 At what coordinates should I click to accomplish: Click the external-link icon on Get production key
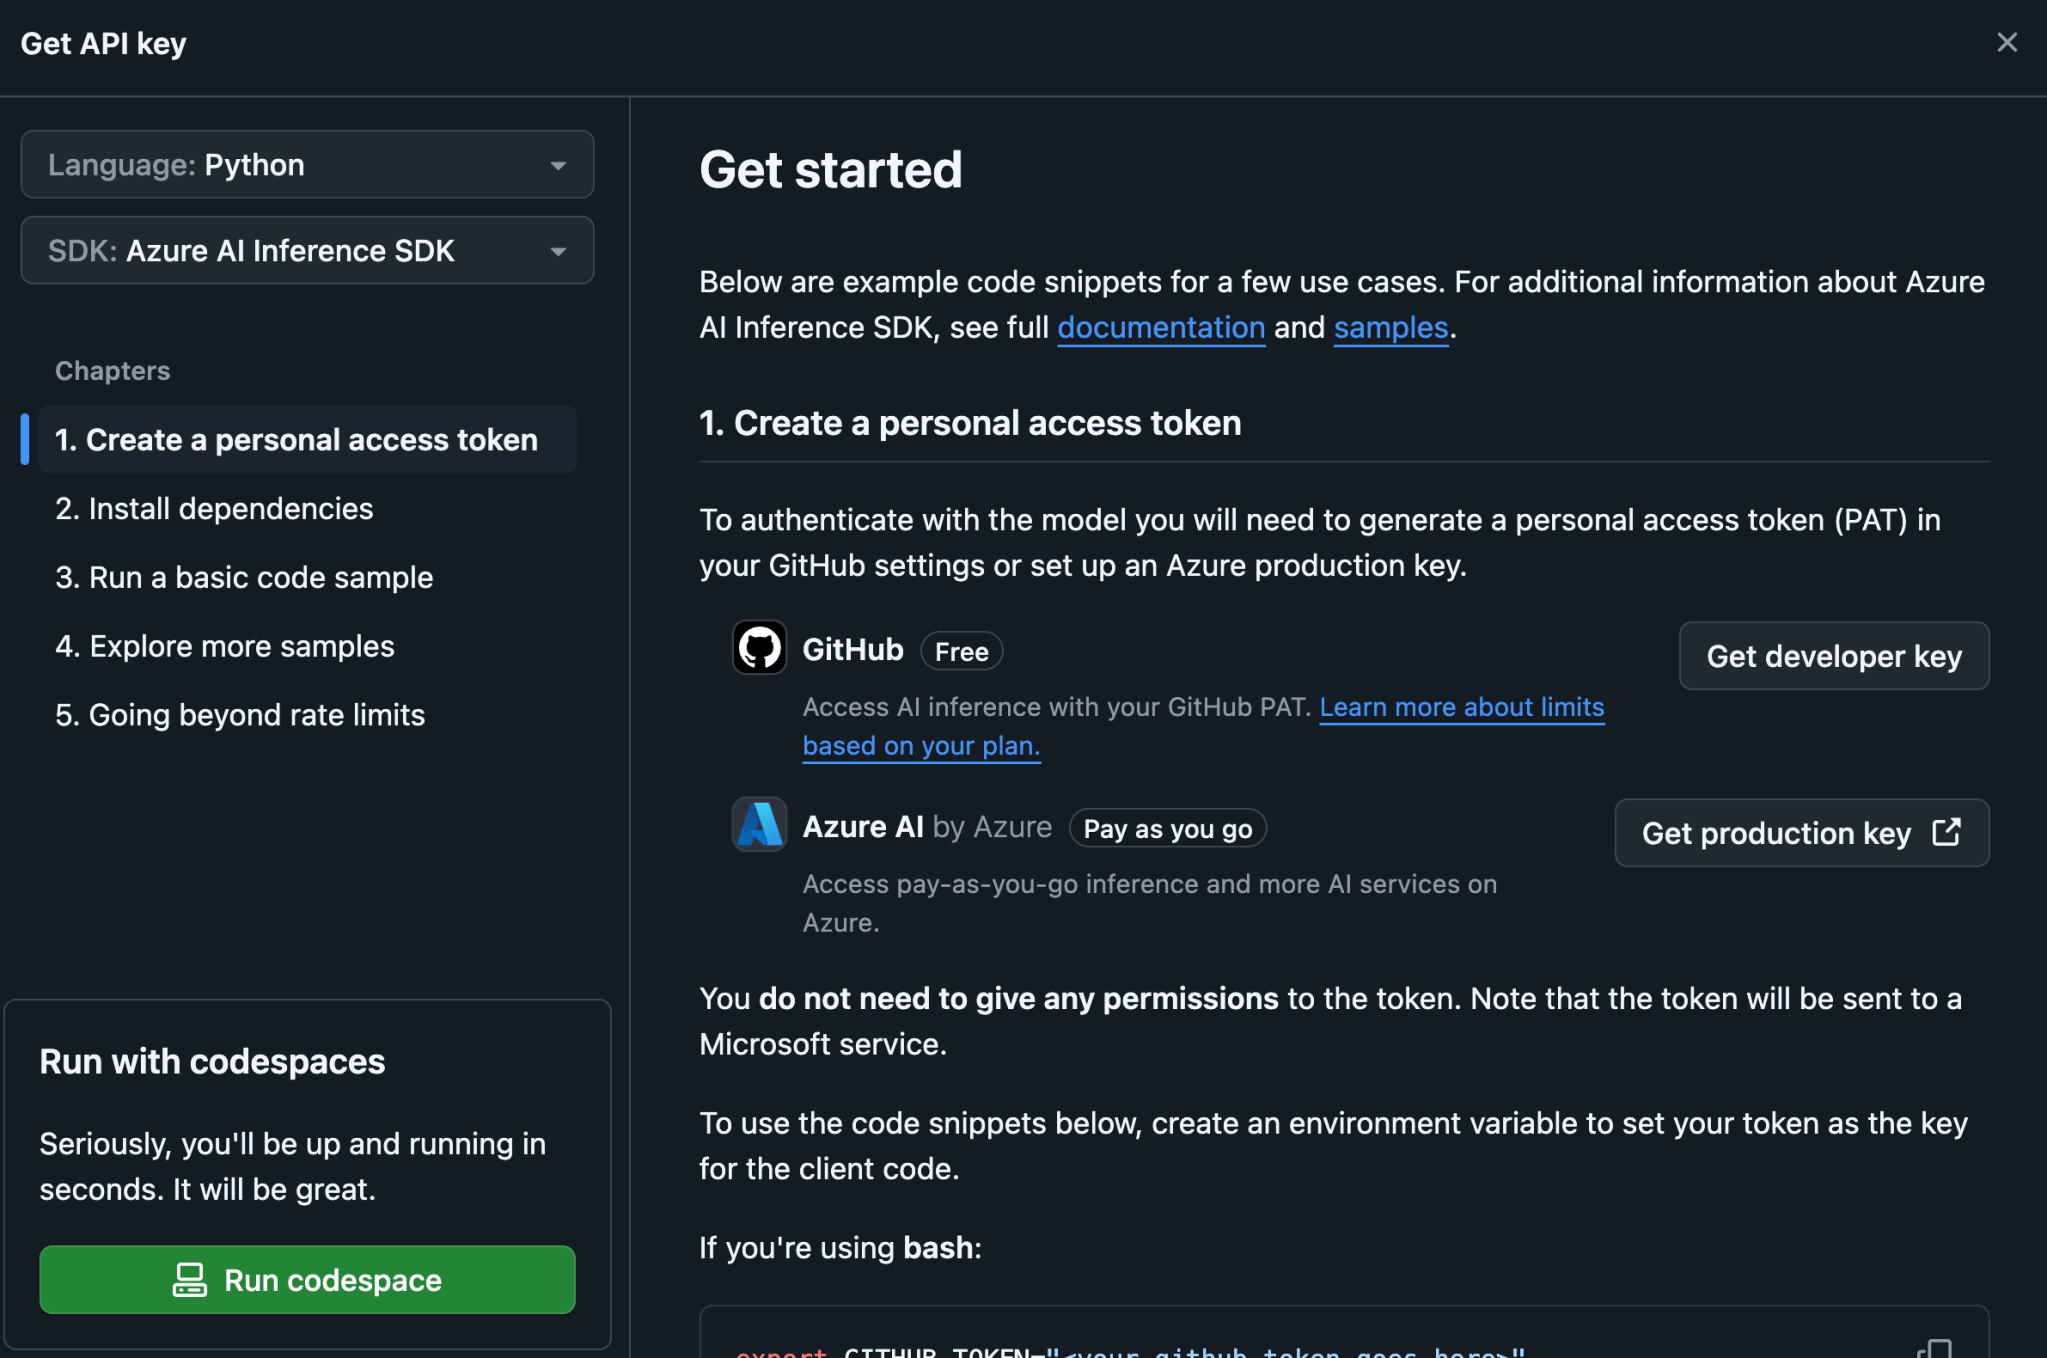pos(1946,832)
